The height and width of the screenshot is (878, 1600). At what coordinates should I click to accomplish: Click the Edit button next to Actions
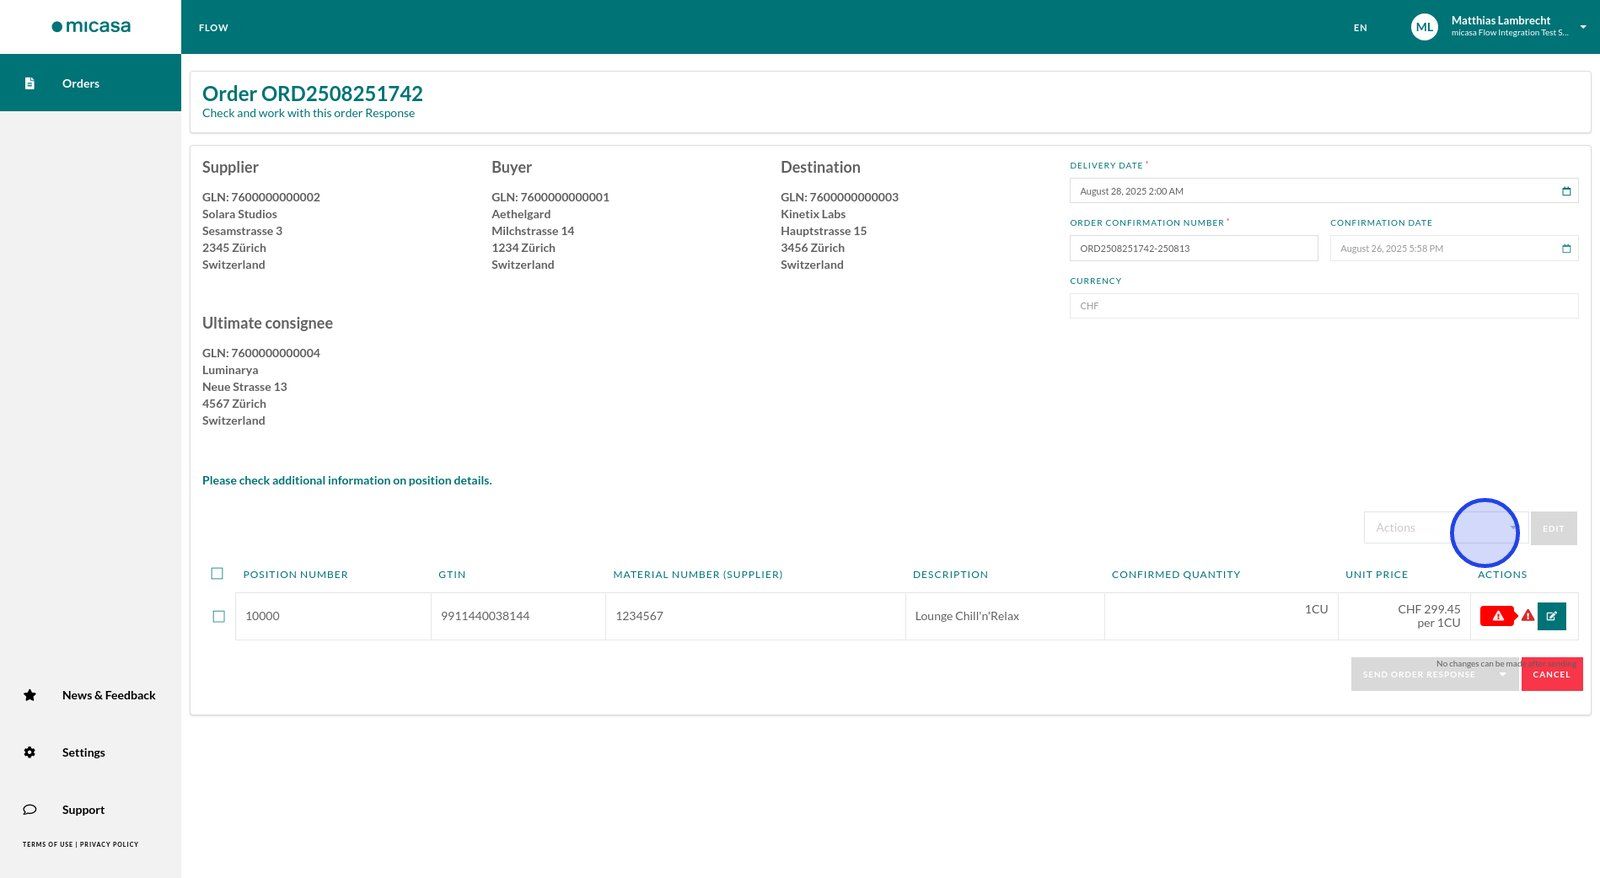[x=1553, y=528]
